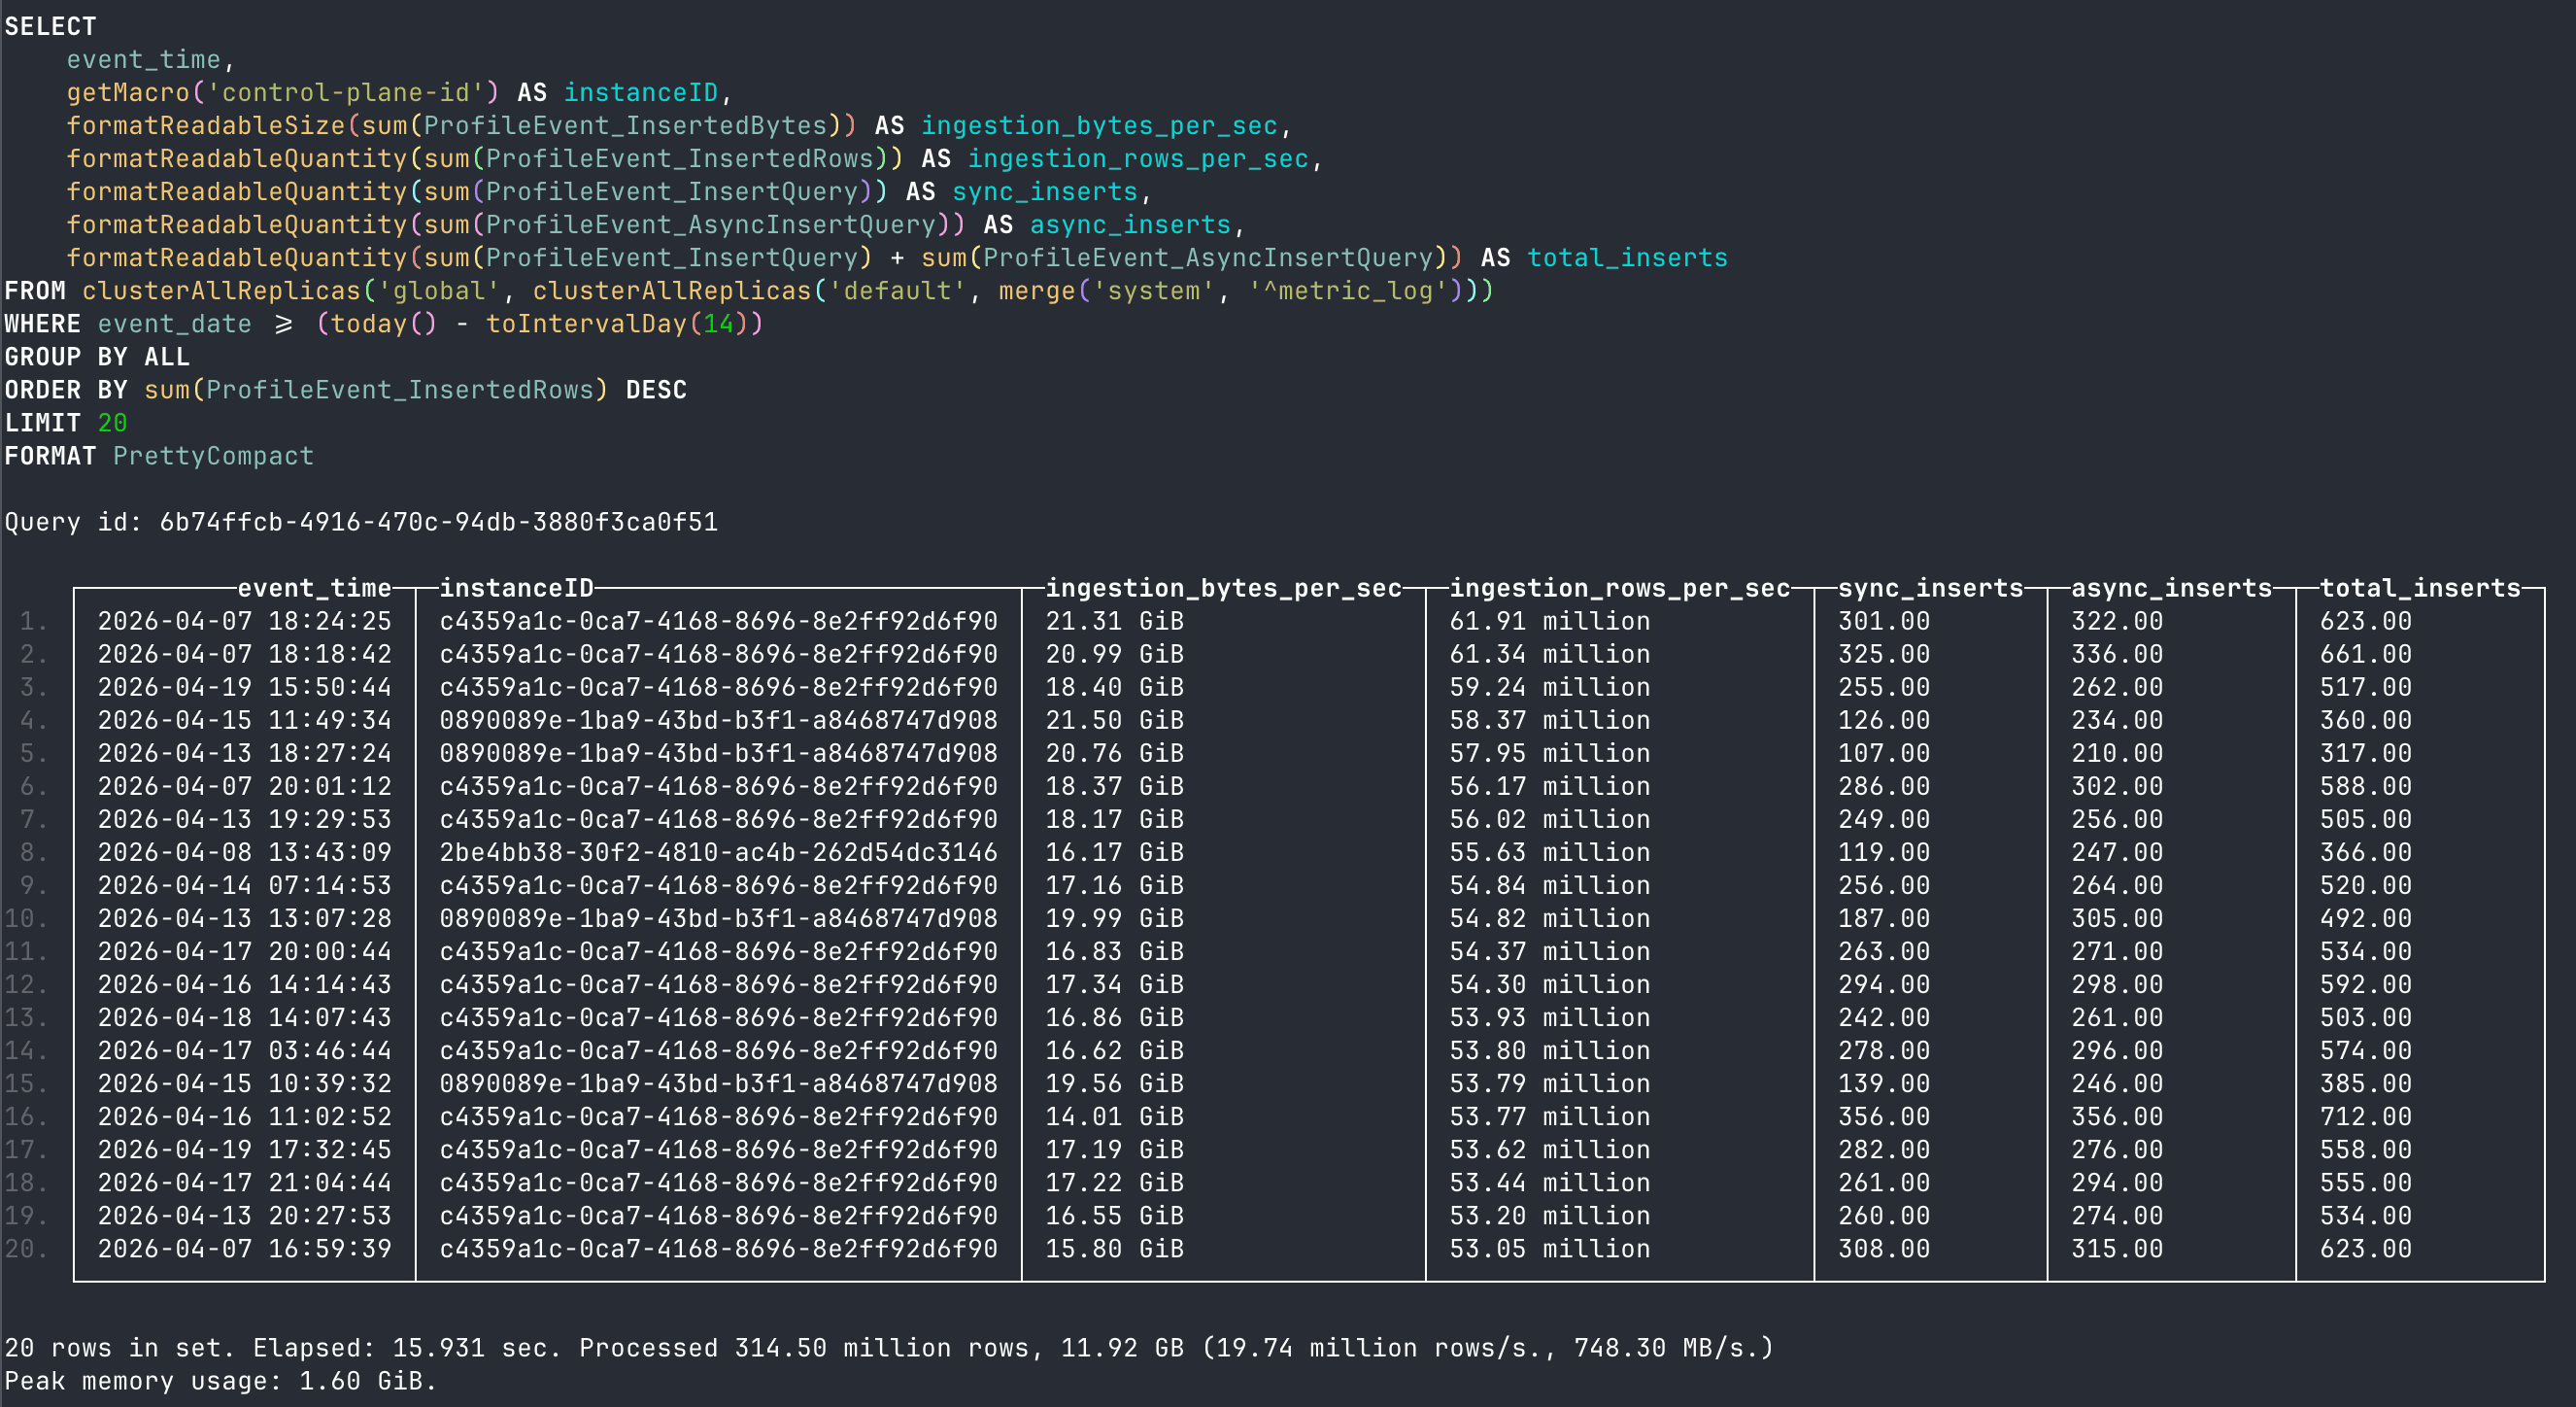Click event time 2026-04-08 13:43:09
Screen dimensions: 2576x1407
(245, 852)
